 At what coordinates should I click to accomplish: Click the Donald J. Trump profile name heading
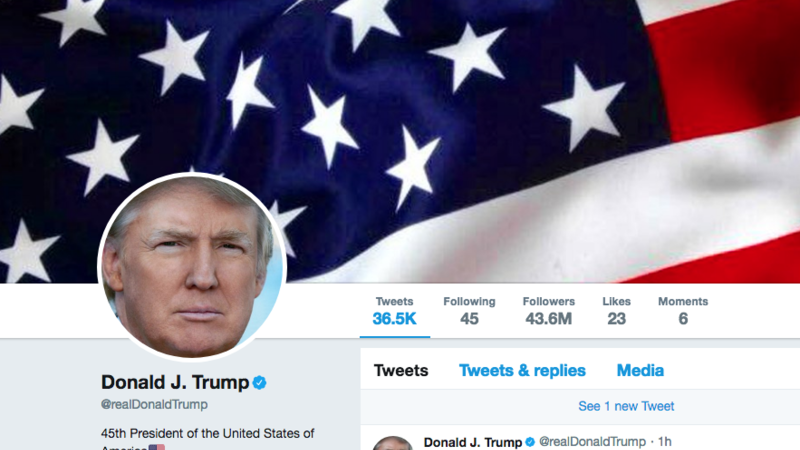tap(175, 382)
